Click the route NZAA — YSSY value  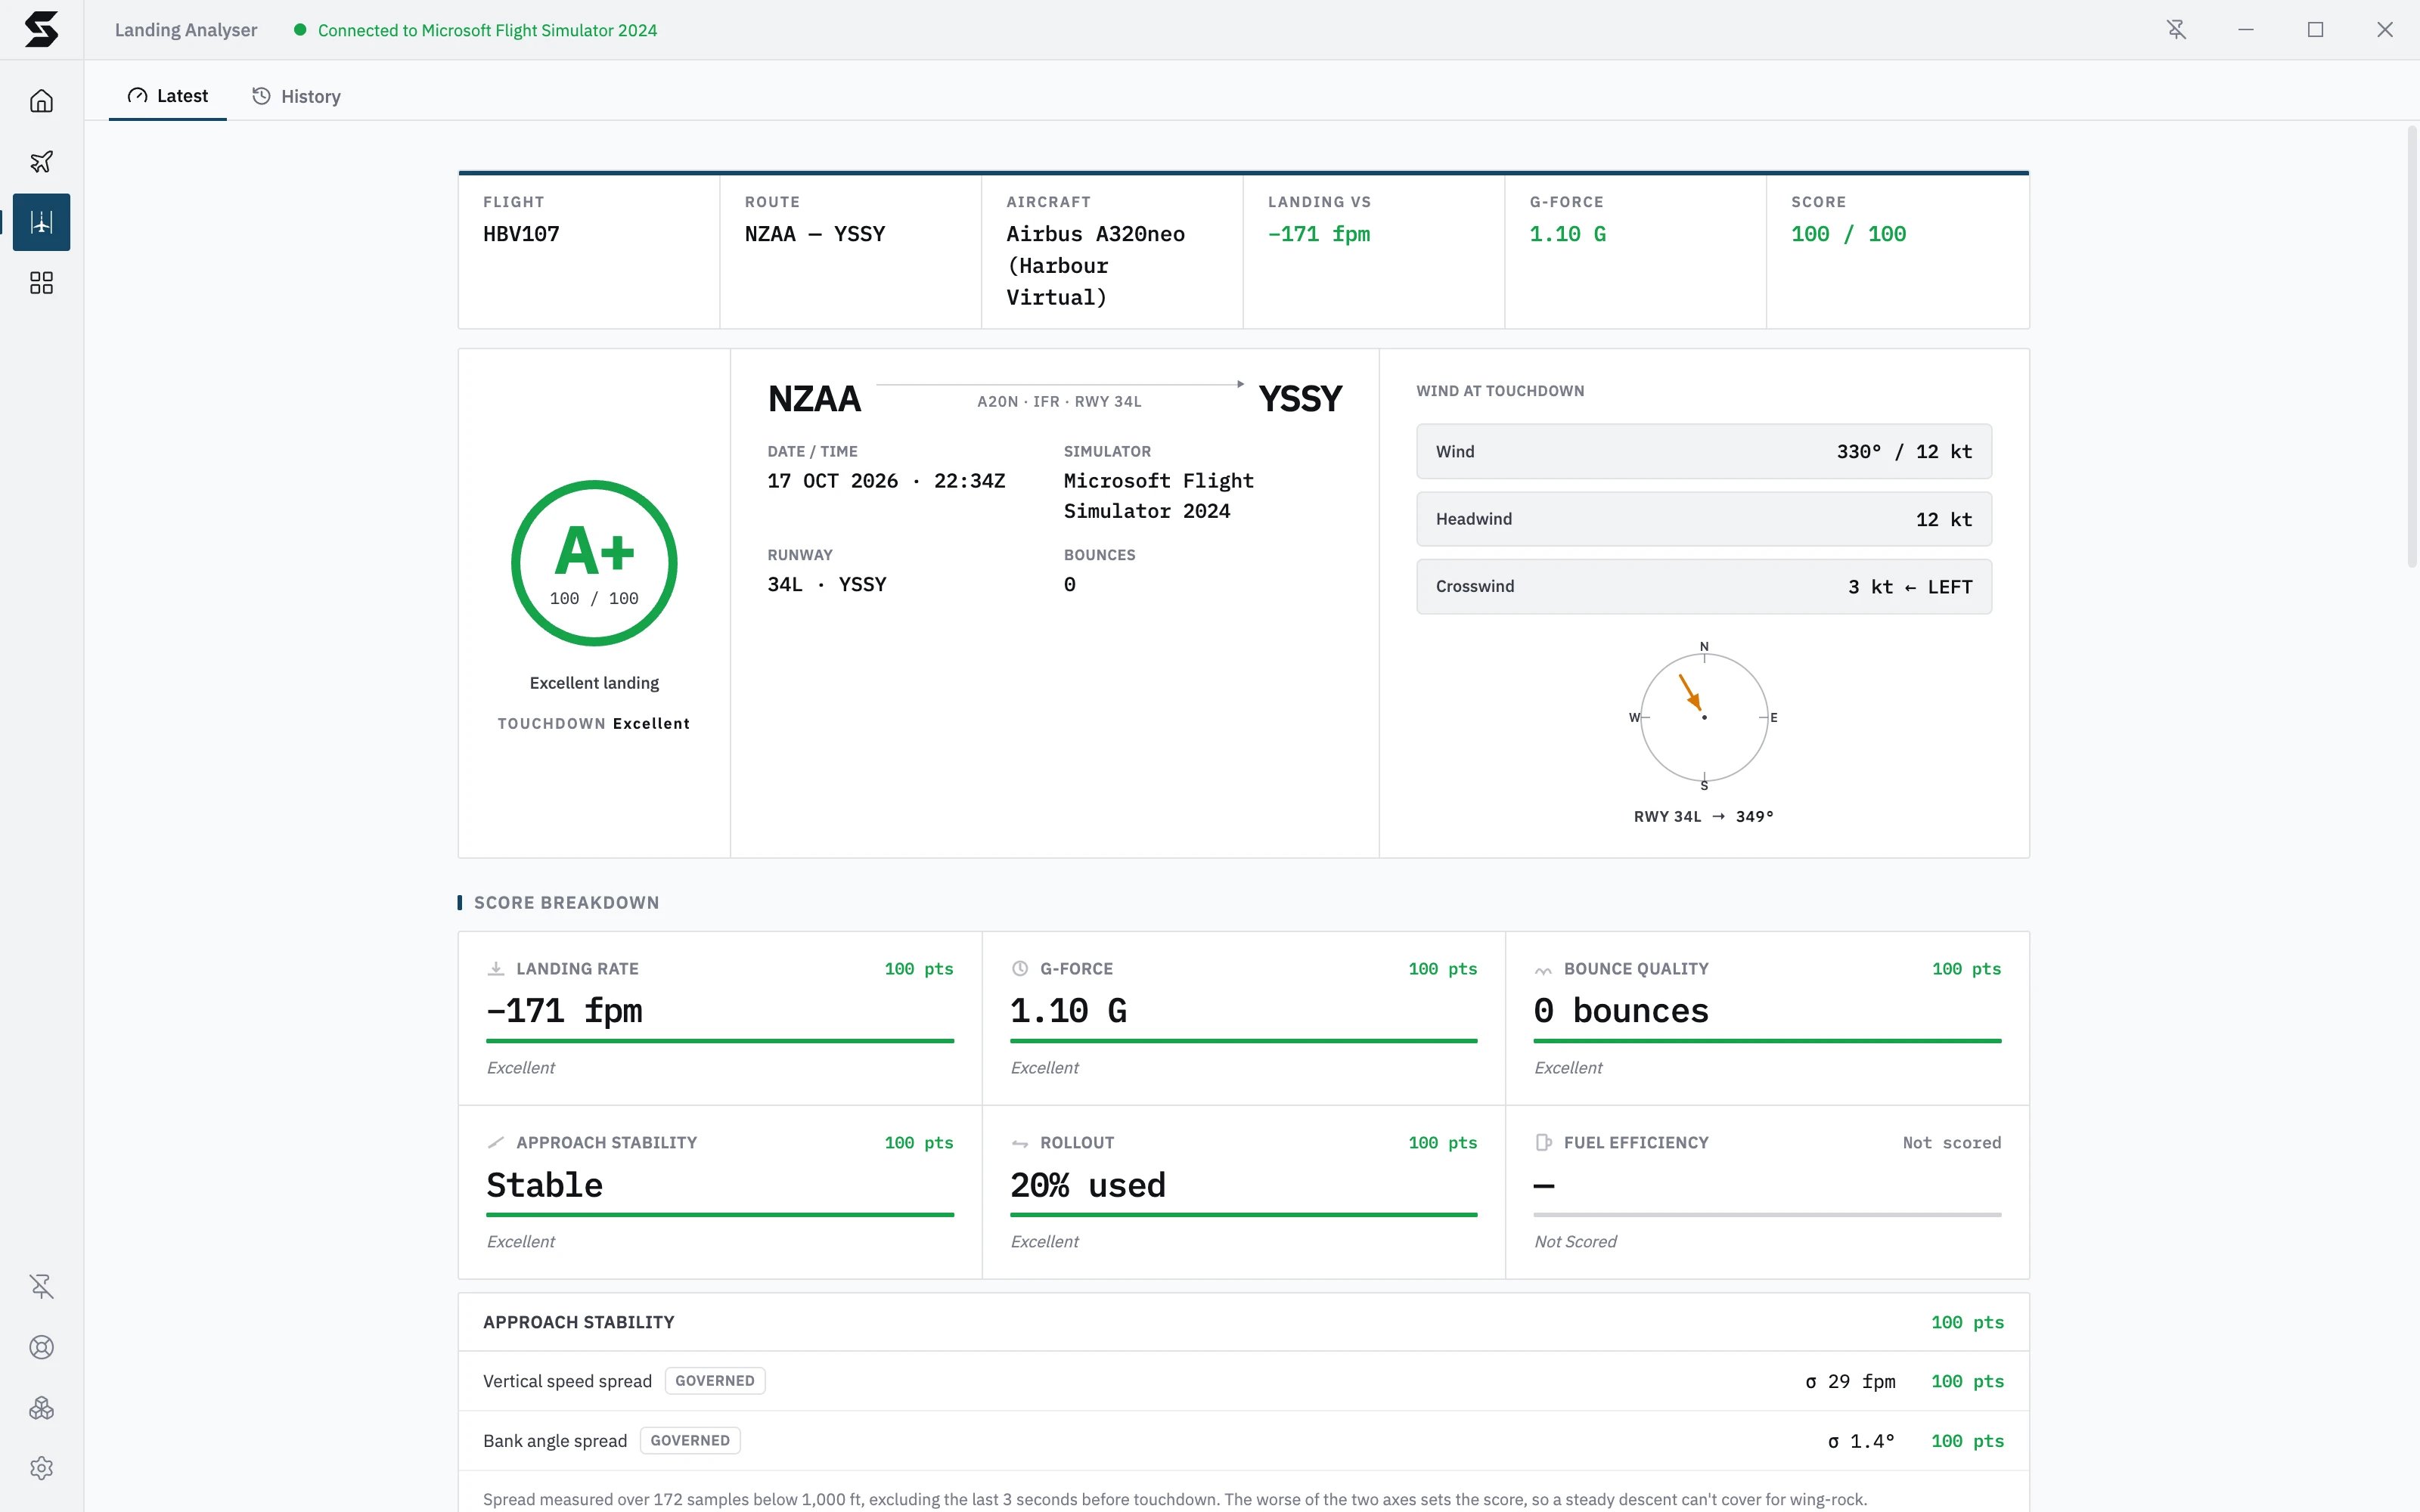pos(815,234)
